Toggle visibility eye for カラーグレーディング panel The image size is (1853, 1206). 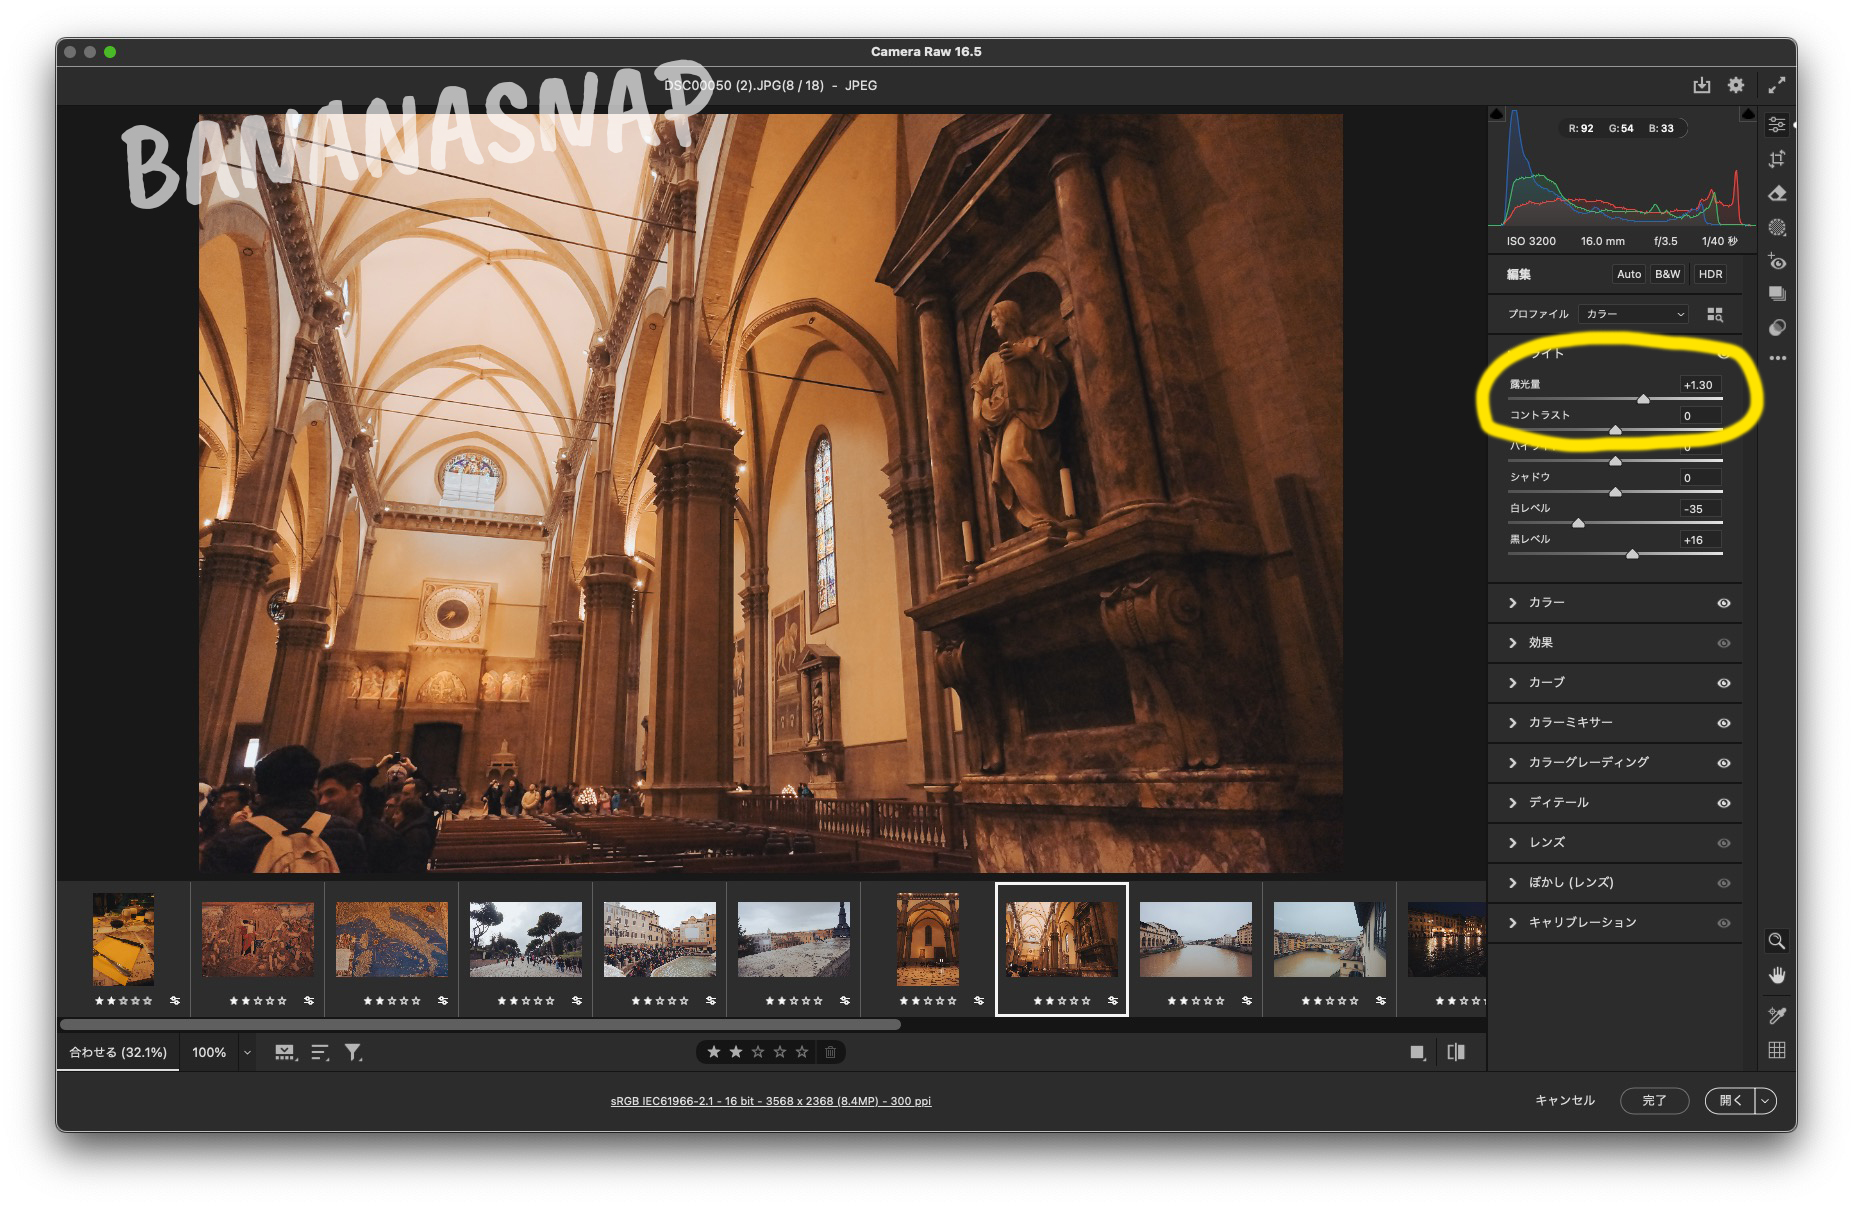[1724, 763]
